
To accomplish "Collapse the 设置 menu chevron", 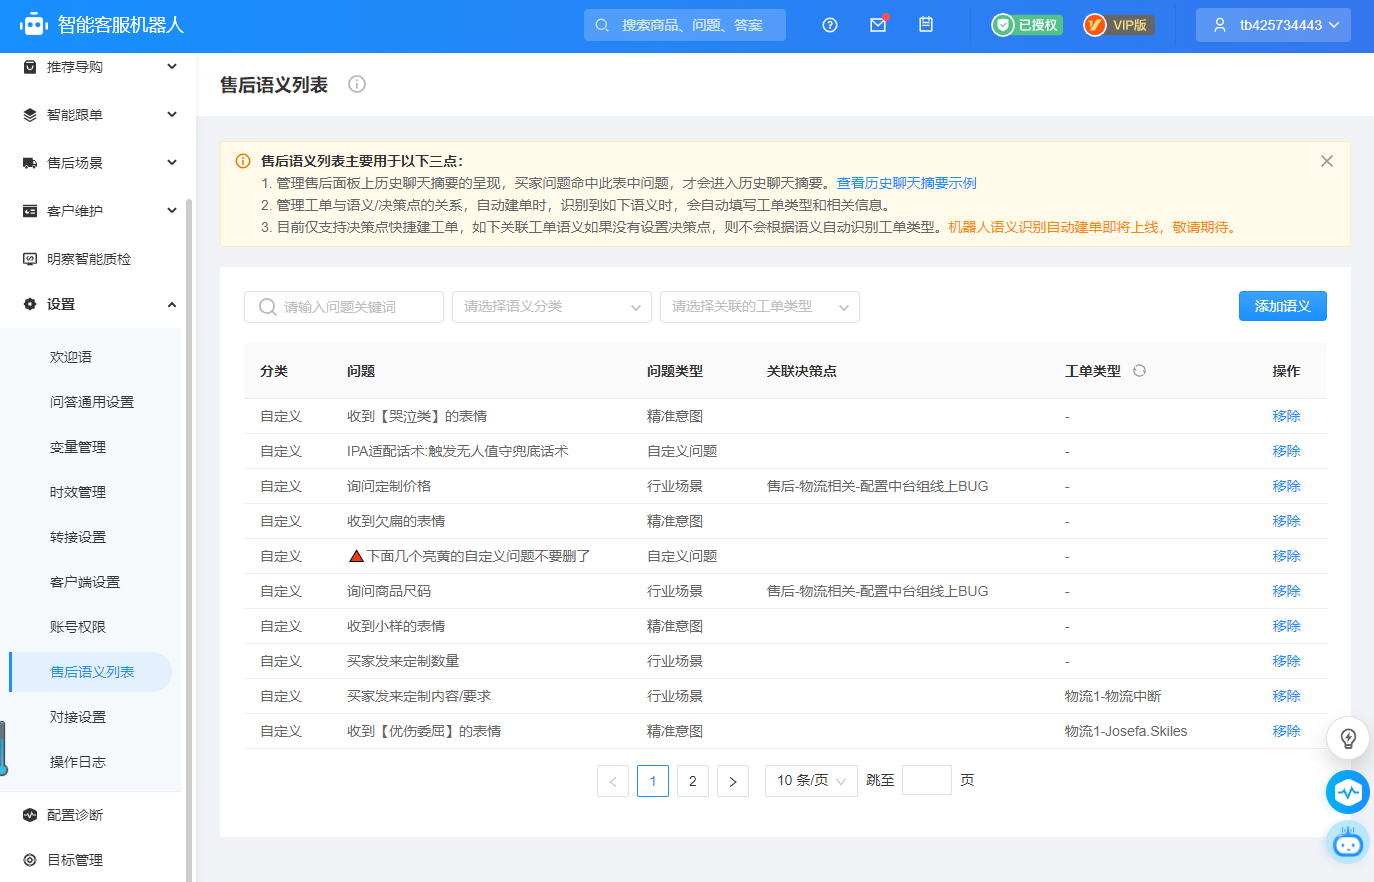I will point(172,304).
